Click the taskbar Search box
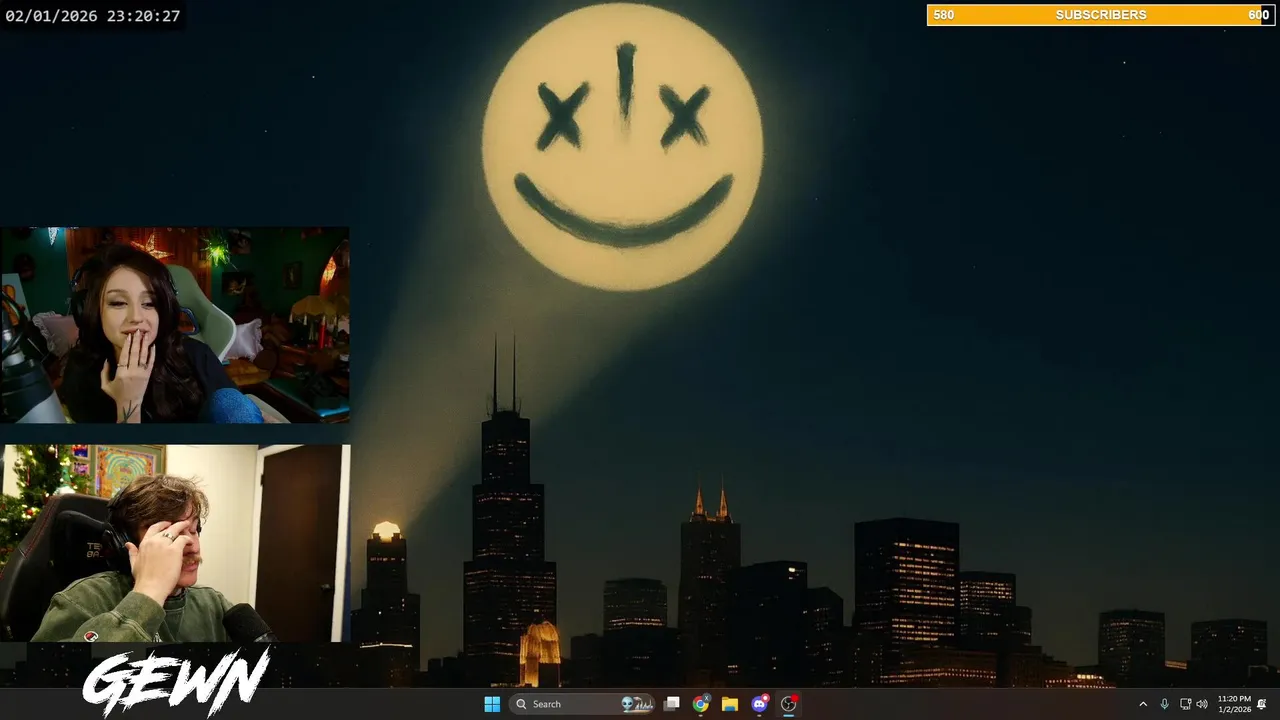1280x720 pixels. [x=582, y=704]
